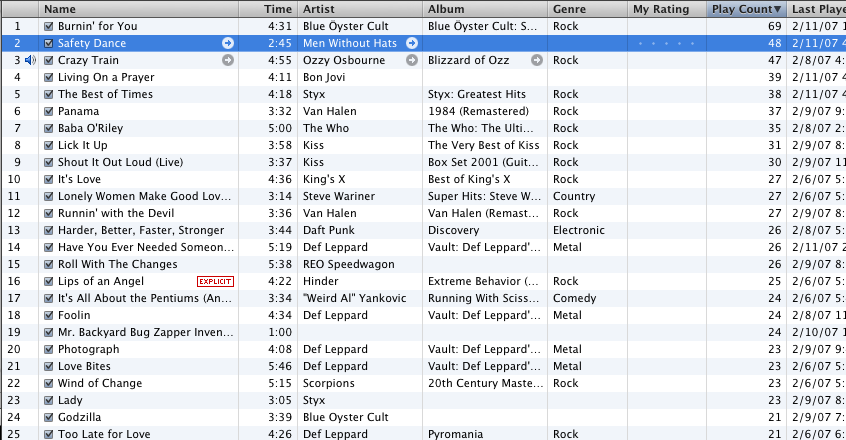Uncheck the Panama checkbox

pyautogui.click(x=49, y=112)
